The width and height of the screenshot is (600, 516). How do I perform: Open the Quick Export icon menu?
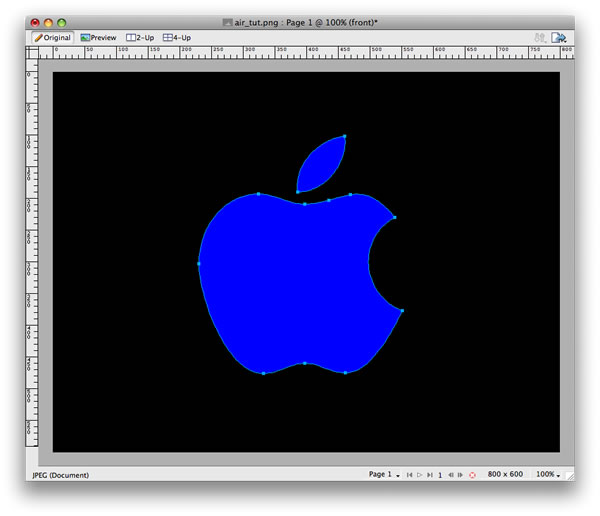point(558,38)
